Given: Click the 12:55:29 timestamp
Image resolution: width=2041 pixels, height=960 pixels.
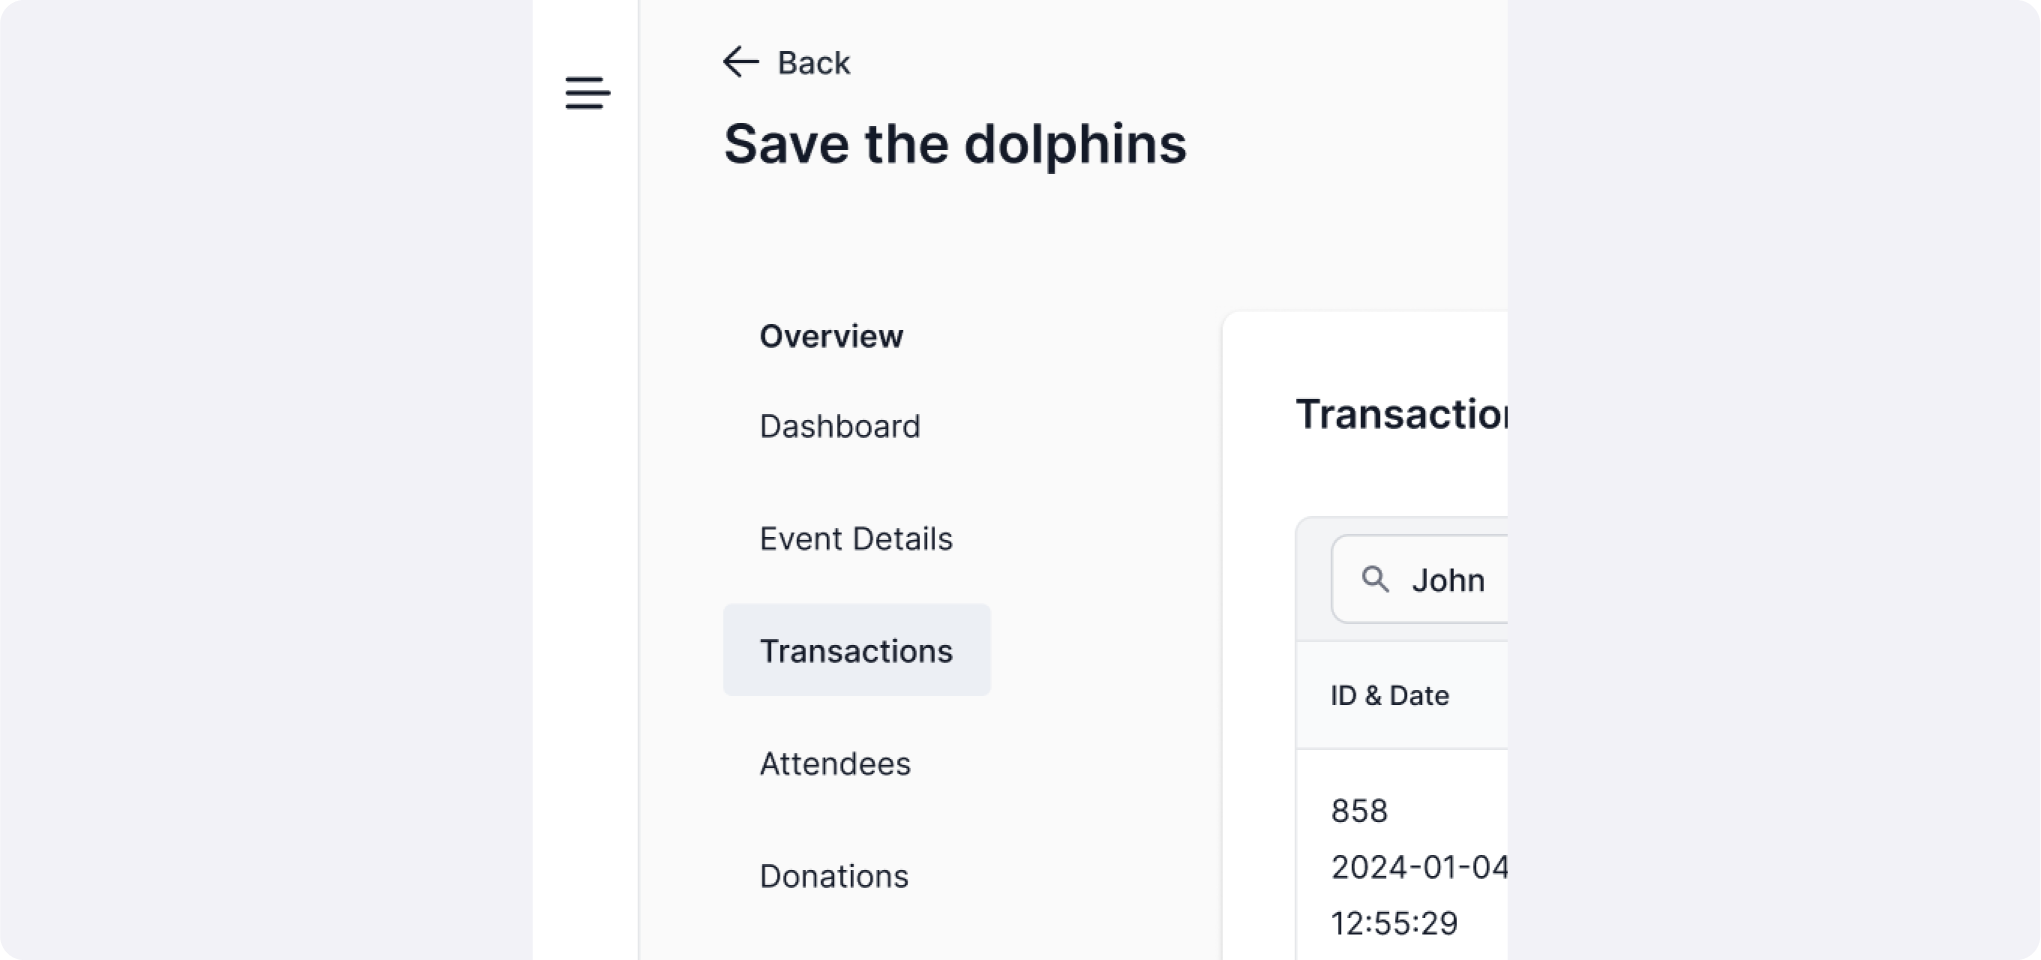Looking at the screenshot, I should 1394,923.
